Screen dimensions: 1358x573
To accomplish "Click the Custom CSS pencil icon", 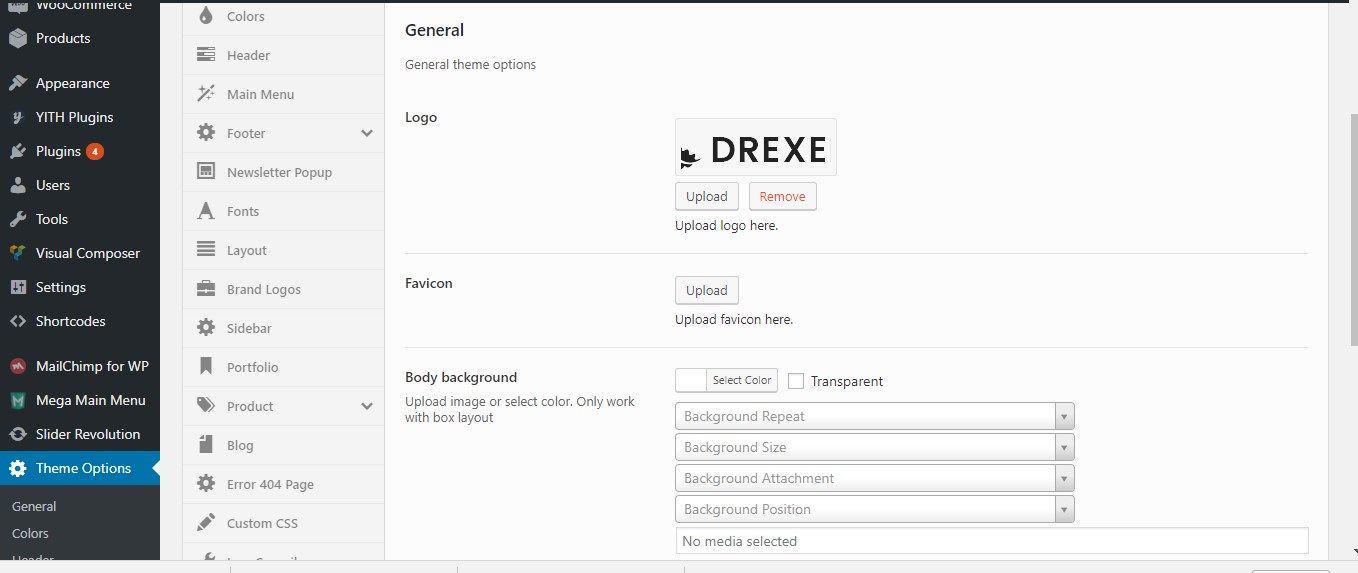I will click(x=206, y=523).
